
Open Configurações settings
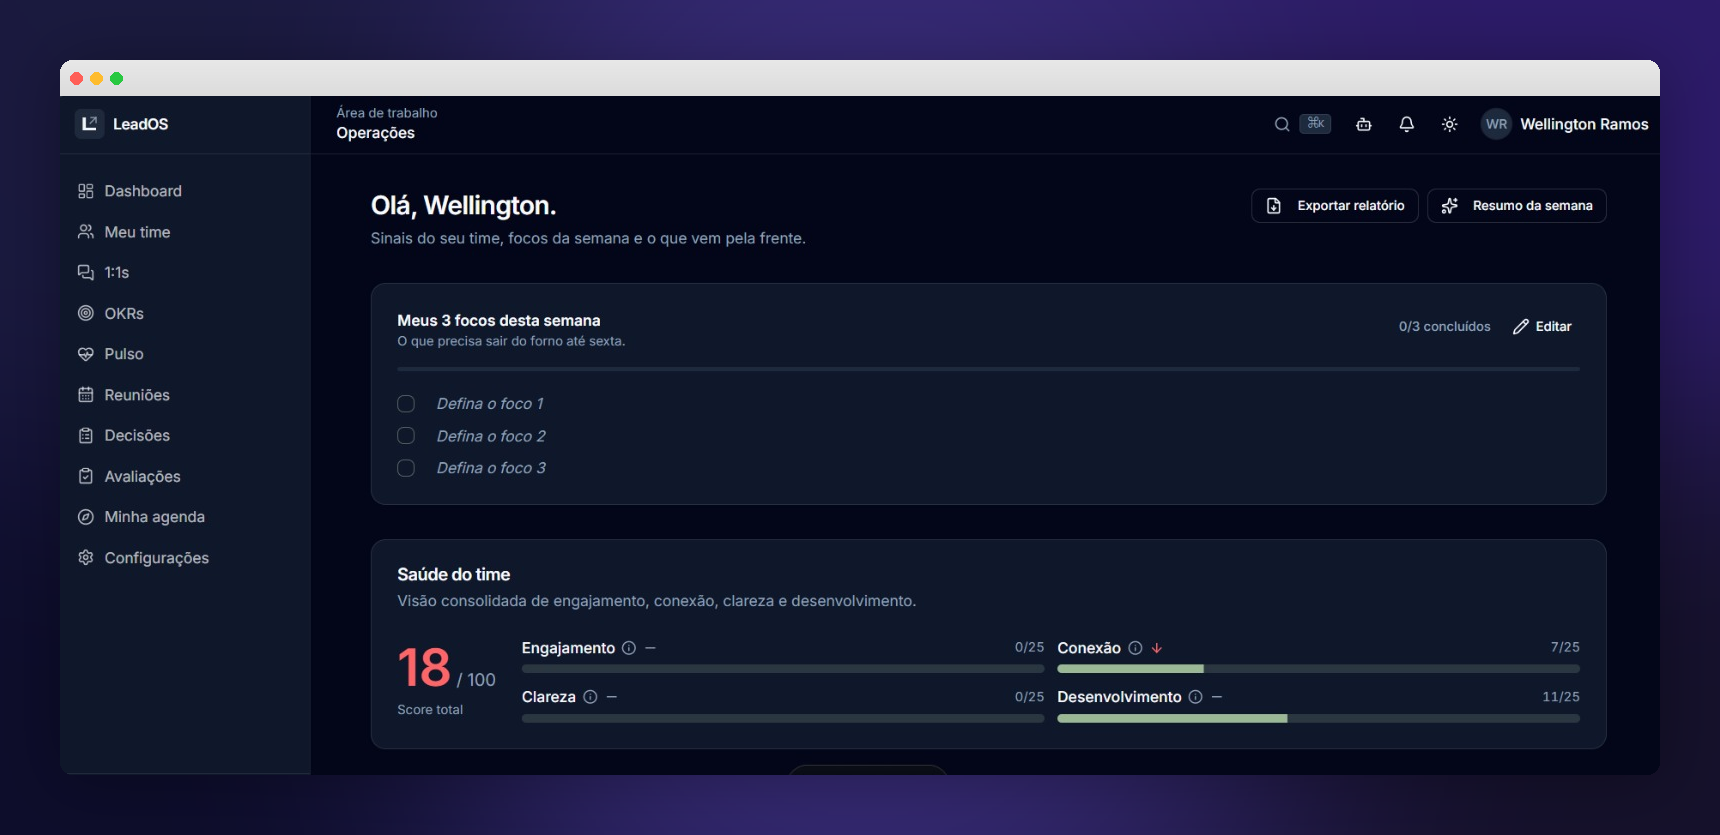click(x=185, y=558)
